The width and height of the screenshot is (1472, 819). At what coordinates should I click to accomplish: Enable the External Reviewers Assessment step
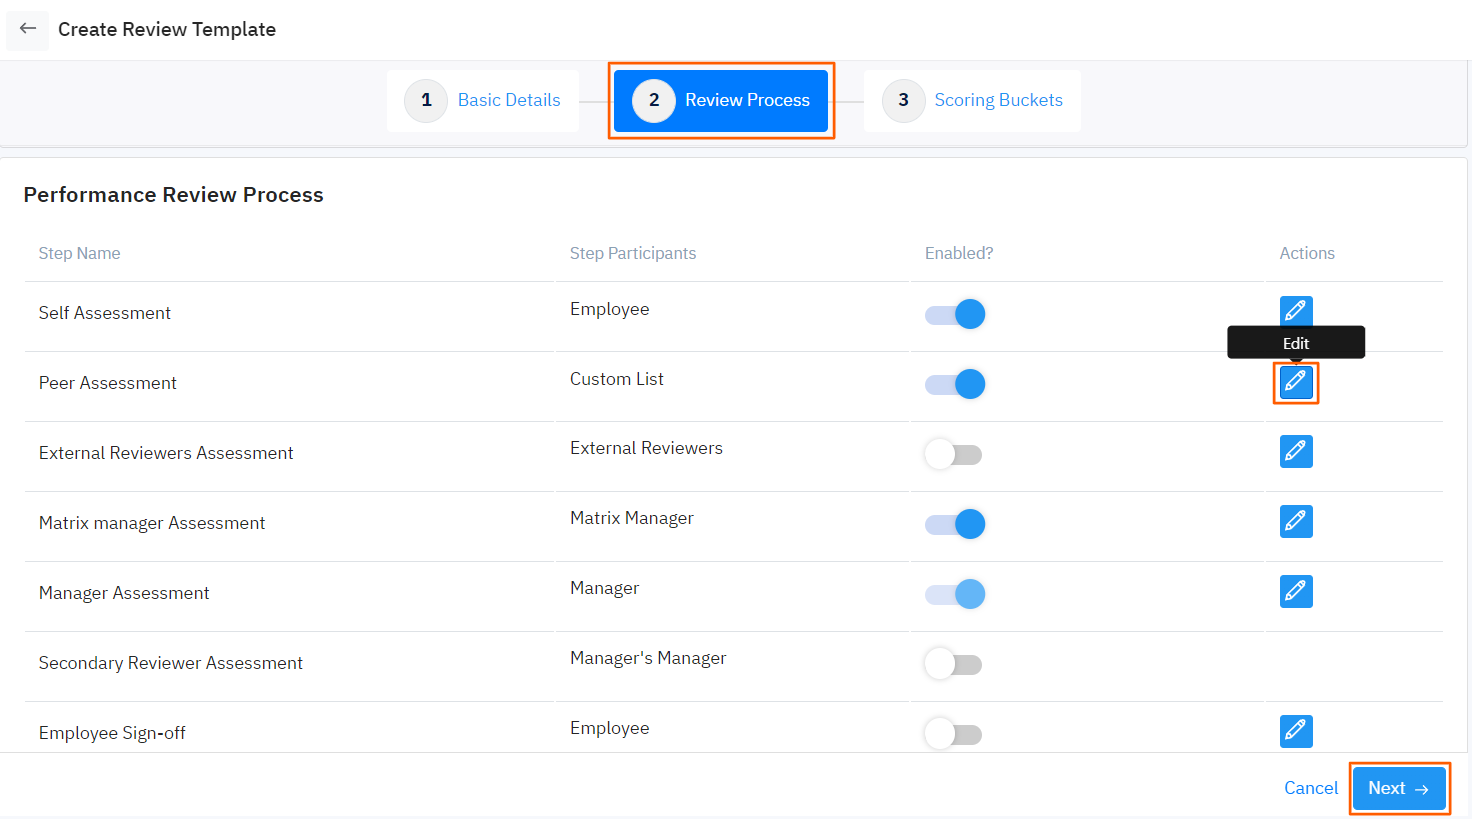point(953,453)
